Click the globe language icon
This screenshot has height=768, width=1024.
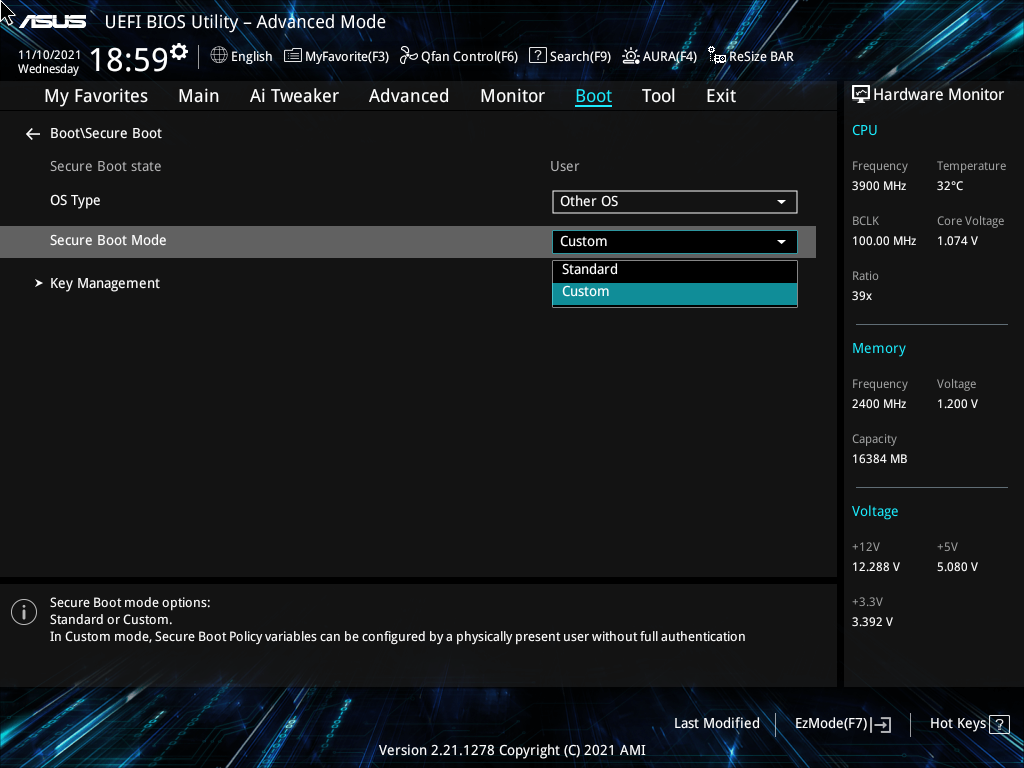pos(219,56)
